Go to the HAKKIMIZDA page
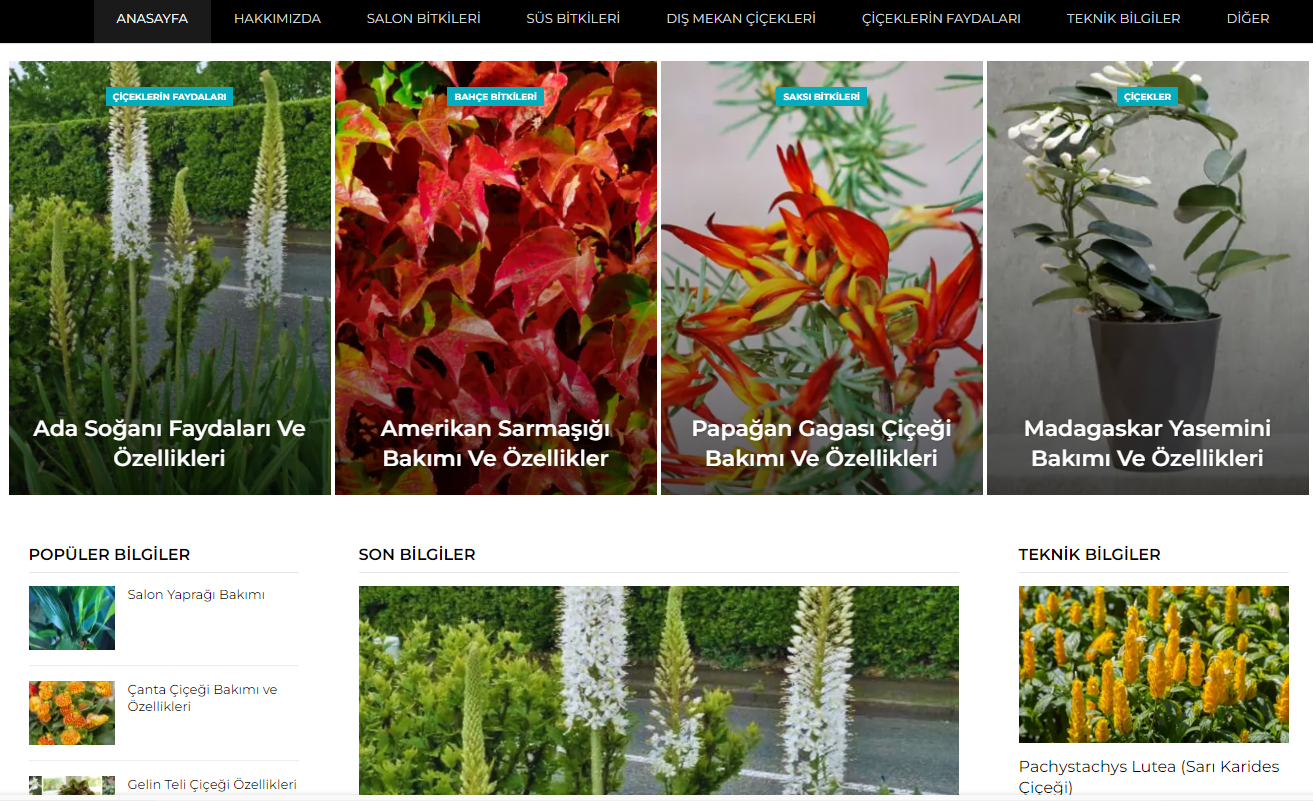The height and width of the screenshot is (801, 1313). click(x=277, y=19)
